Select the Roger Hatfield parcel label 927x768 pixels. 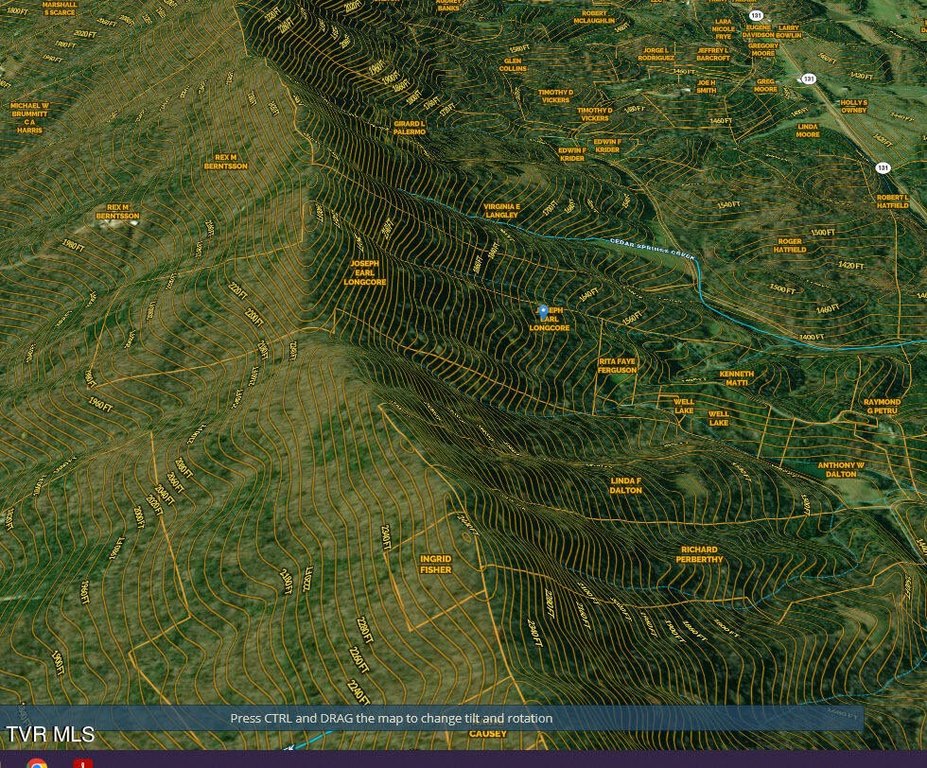(790, 245)
